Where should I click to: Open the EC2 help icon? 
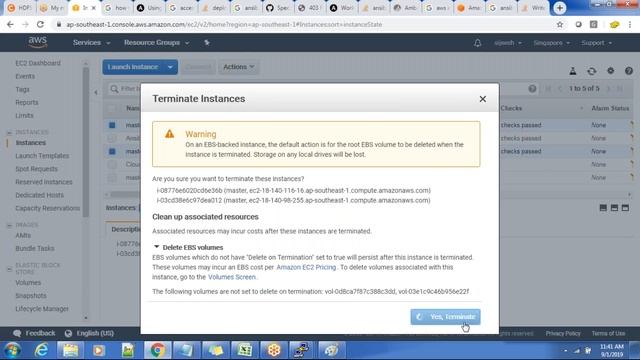629,71
